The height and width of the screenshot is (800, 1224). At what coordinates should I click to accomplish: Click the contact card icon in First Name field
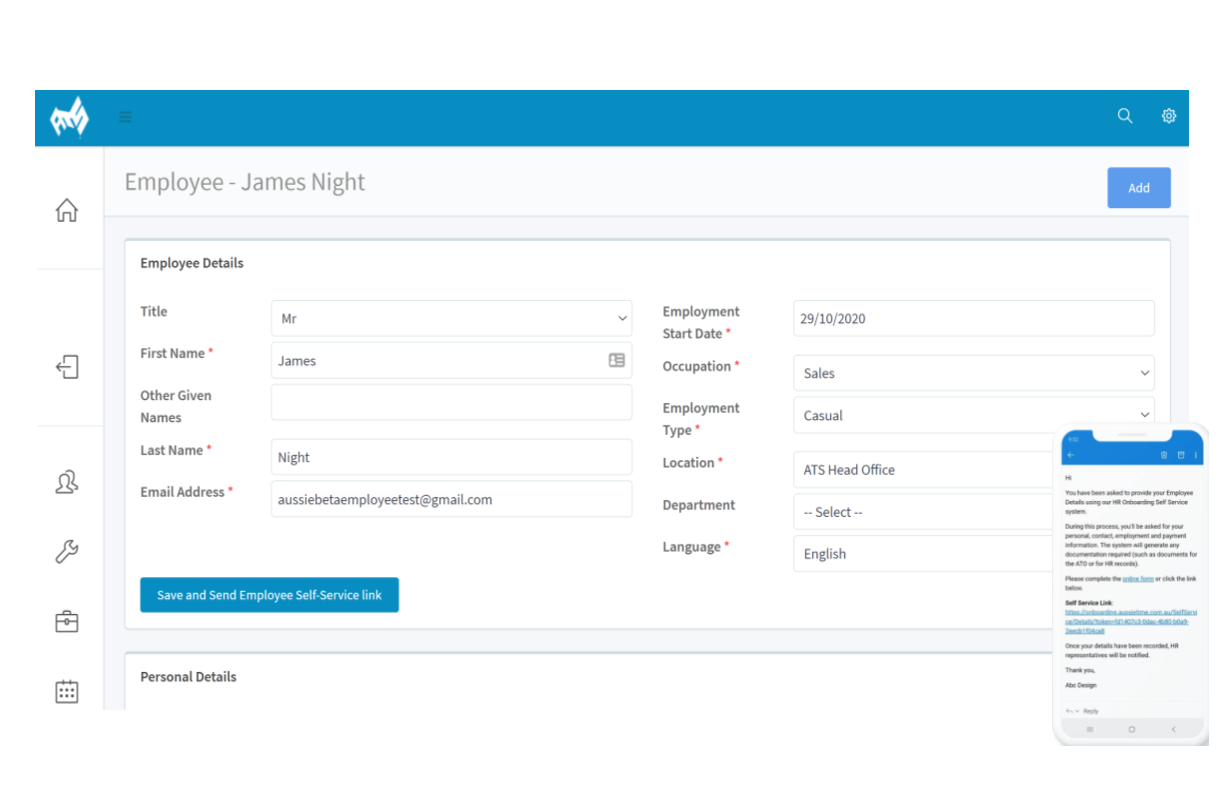[x=617, y=360]
